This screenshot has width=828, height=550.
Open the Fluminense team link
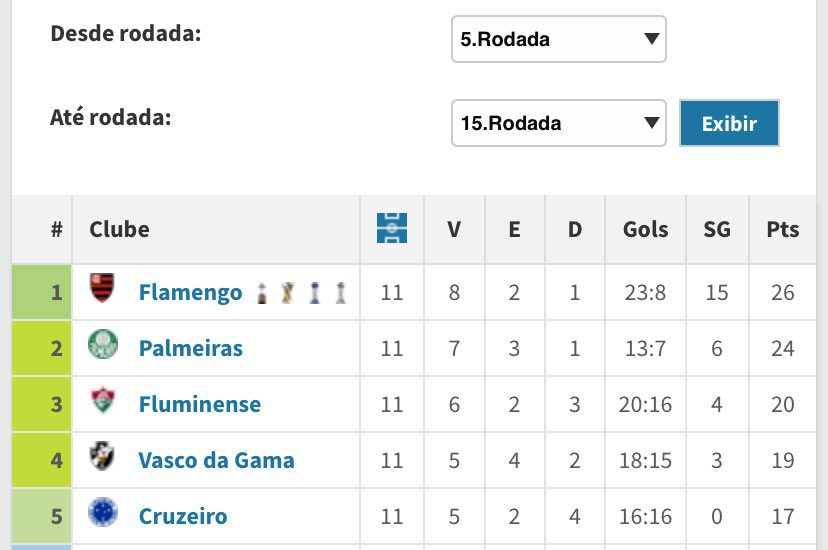200,404
